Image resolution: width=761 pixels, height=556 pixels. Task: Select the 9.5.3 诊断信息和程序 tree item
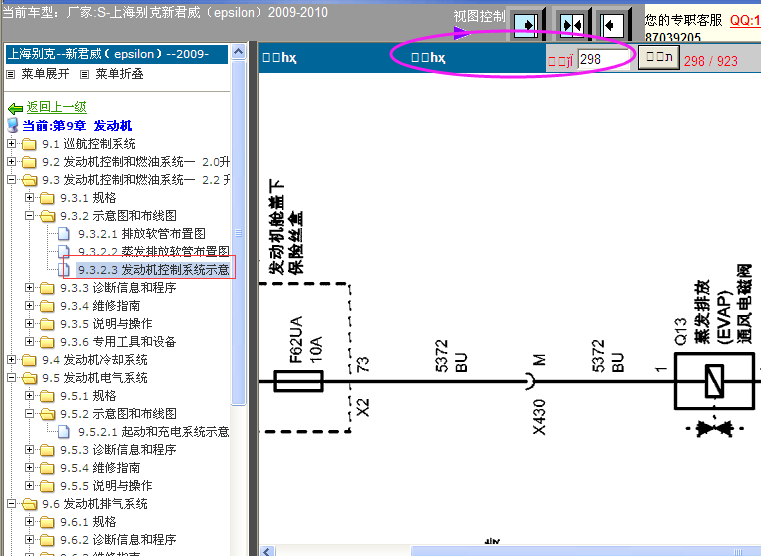point(118,450)
